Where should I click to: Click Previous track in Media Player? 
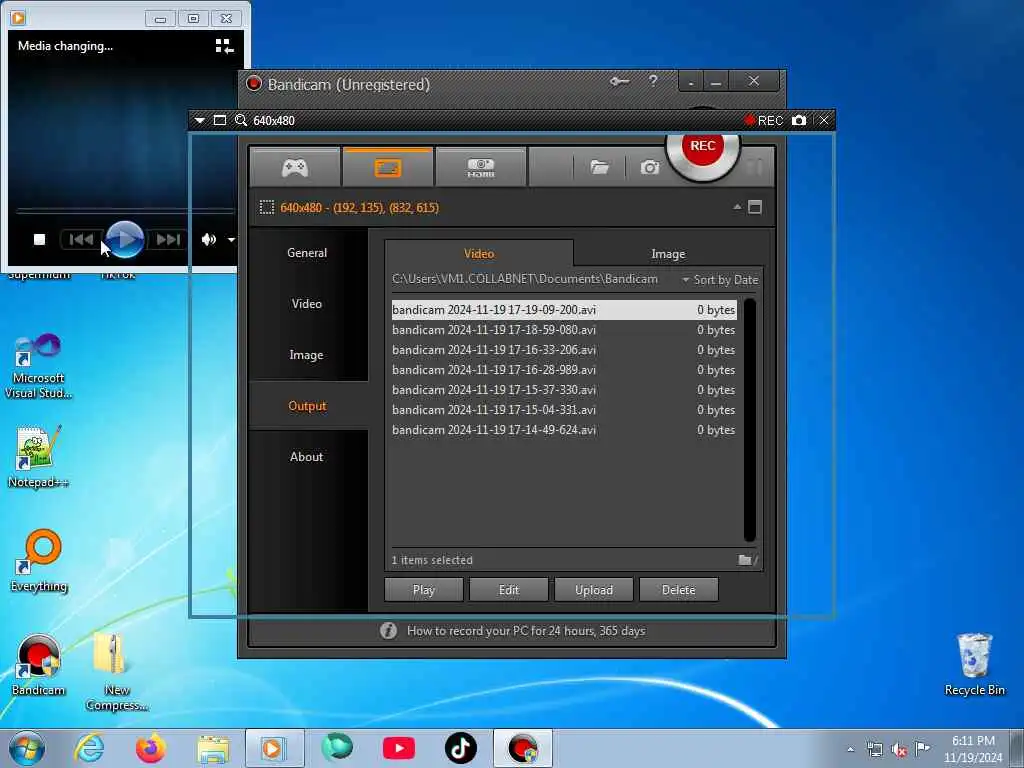pyautogui.click(x=81, y=240)
